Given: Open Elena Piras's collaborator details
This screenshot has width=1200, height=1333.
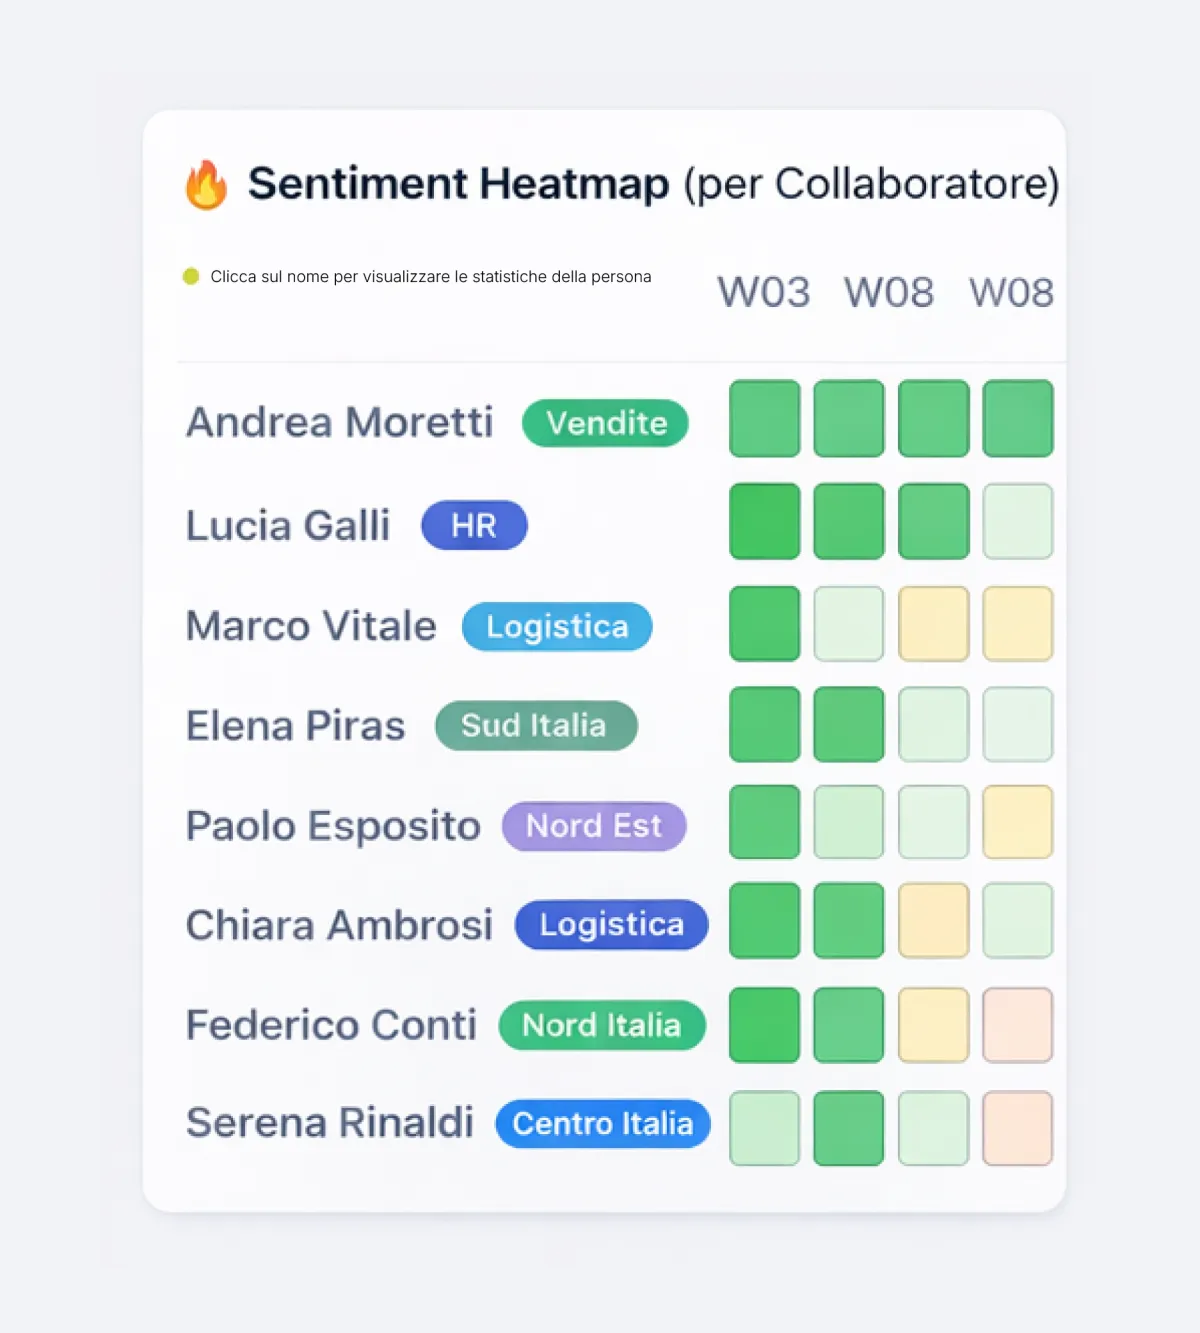Looking at the screenshot, I should [295, 726].
